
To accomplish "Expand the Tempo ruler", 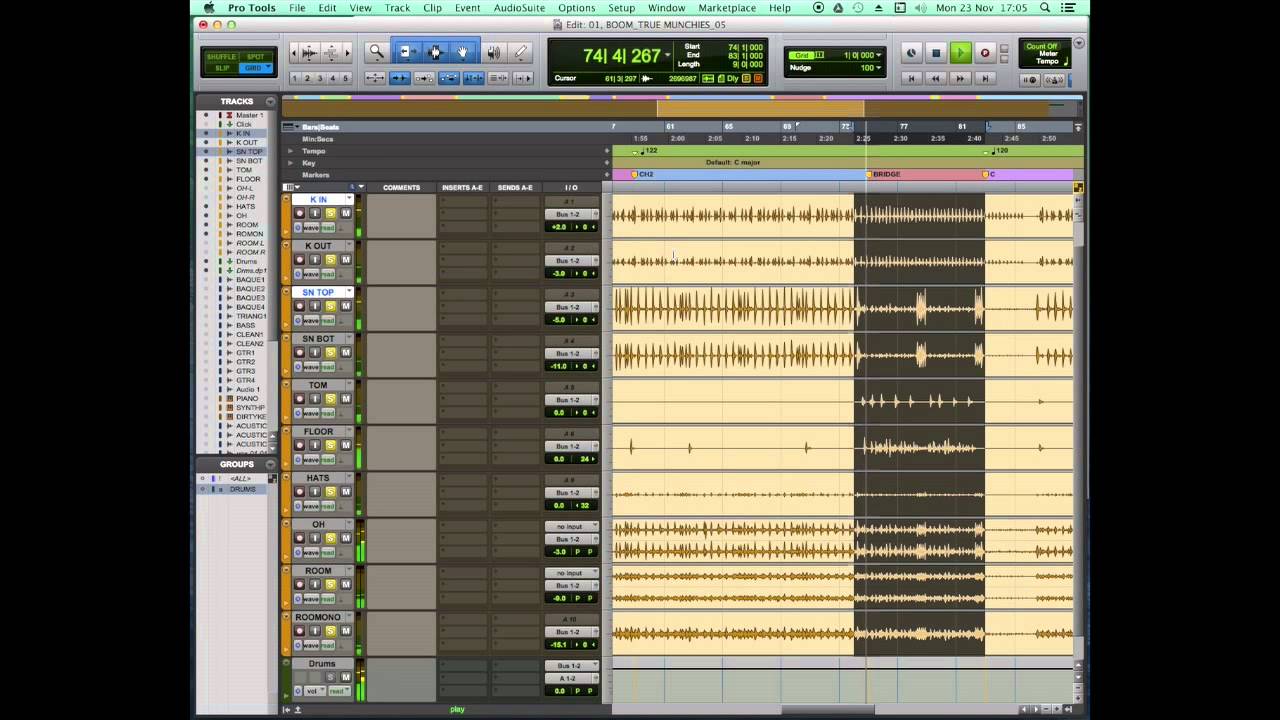I will point(291,151).
